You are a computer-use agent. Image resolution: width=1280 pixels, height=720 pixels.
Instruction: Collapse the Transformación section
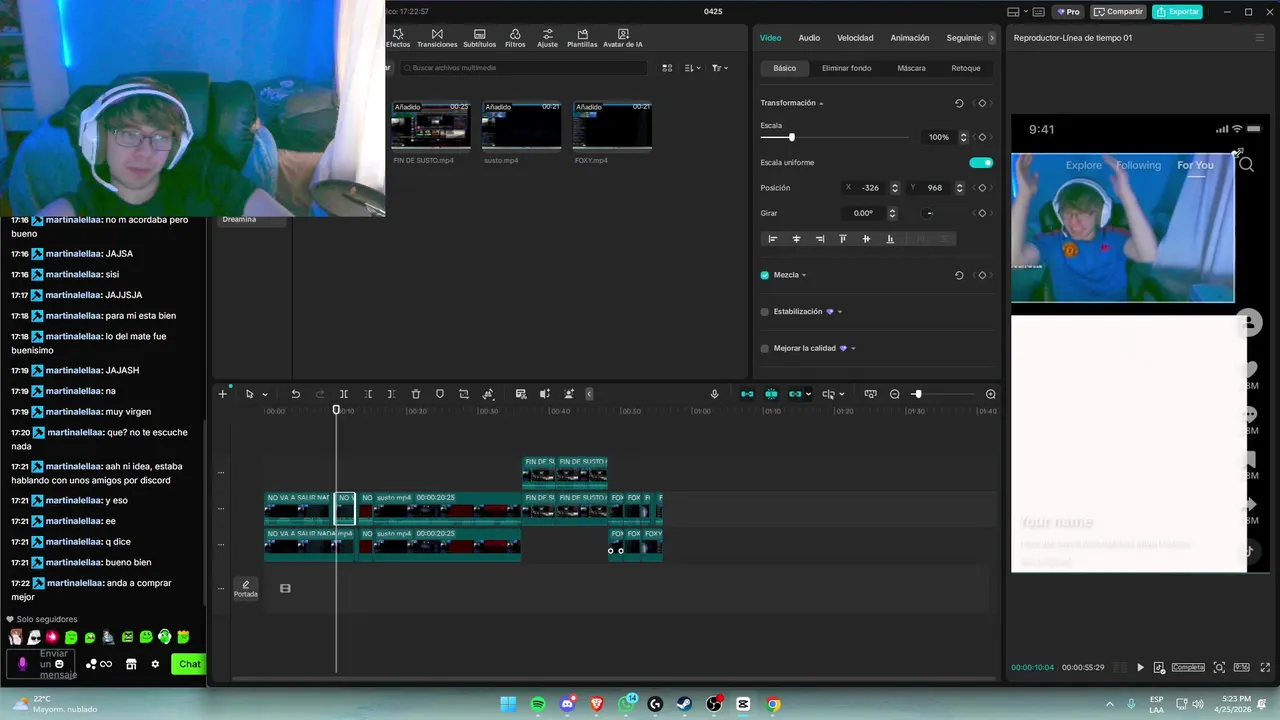point(822,104)
